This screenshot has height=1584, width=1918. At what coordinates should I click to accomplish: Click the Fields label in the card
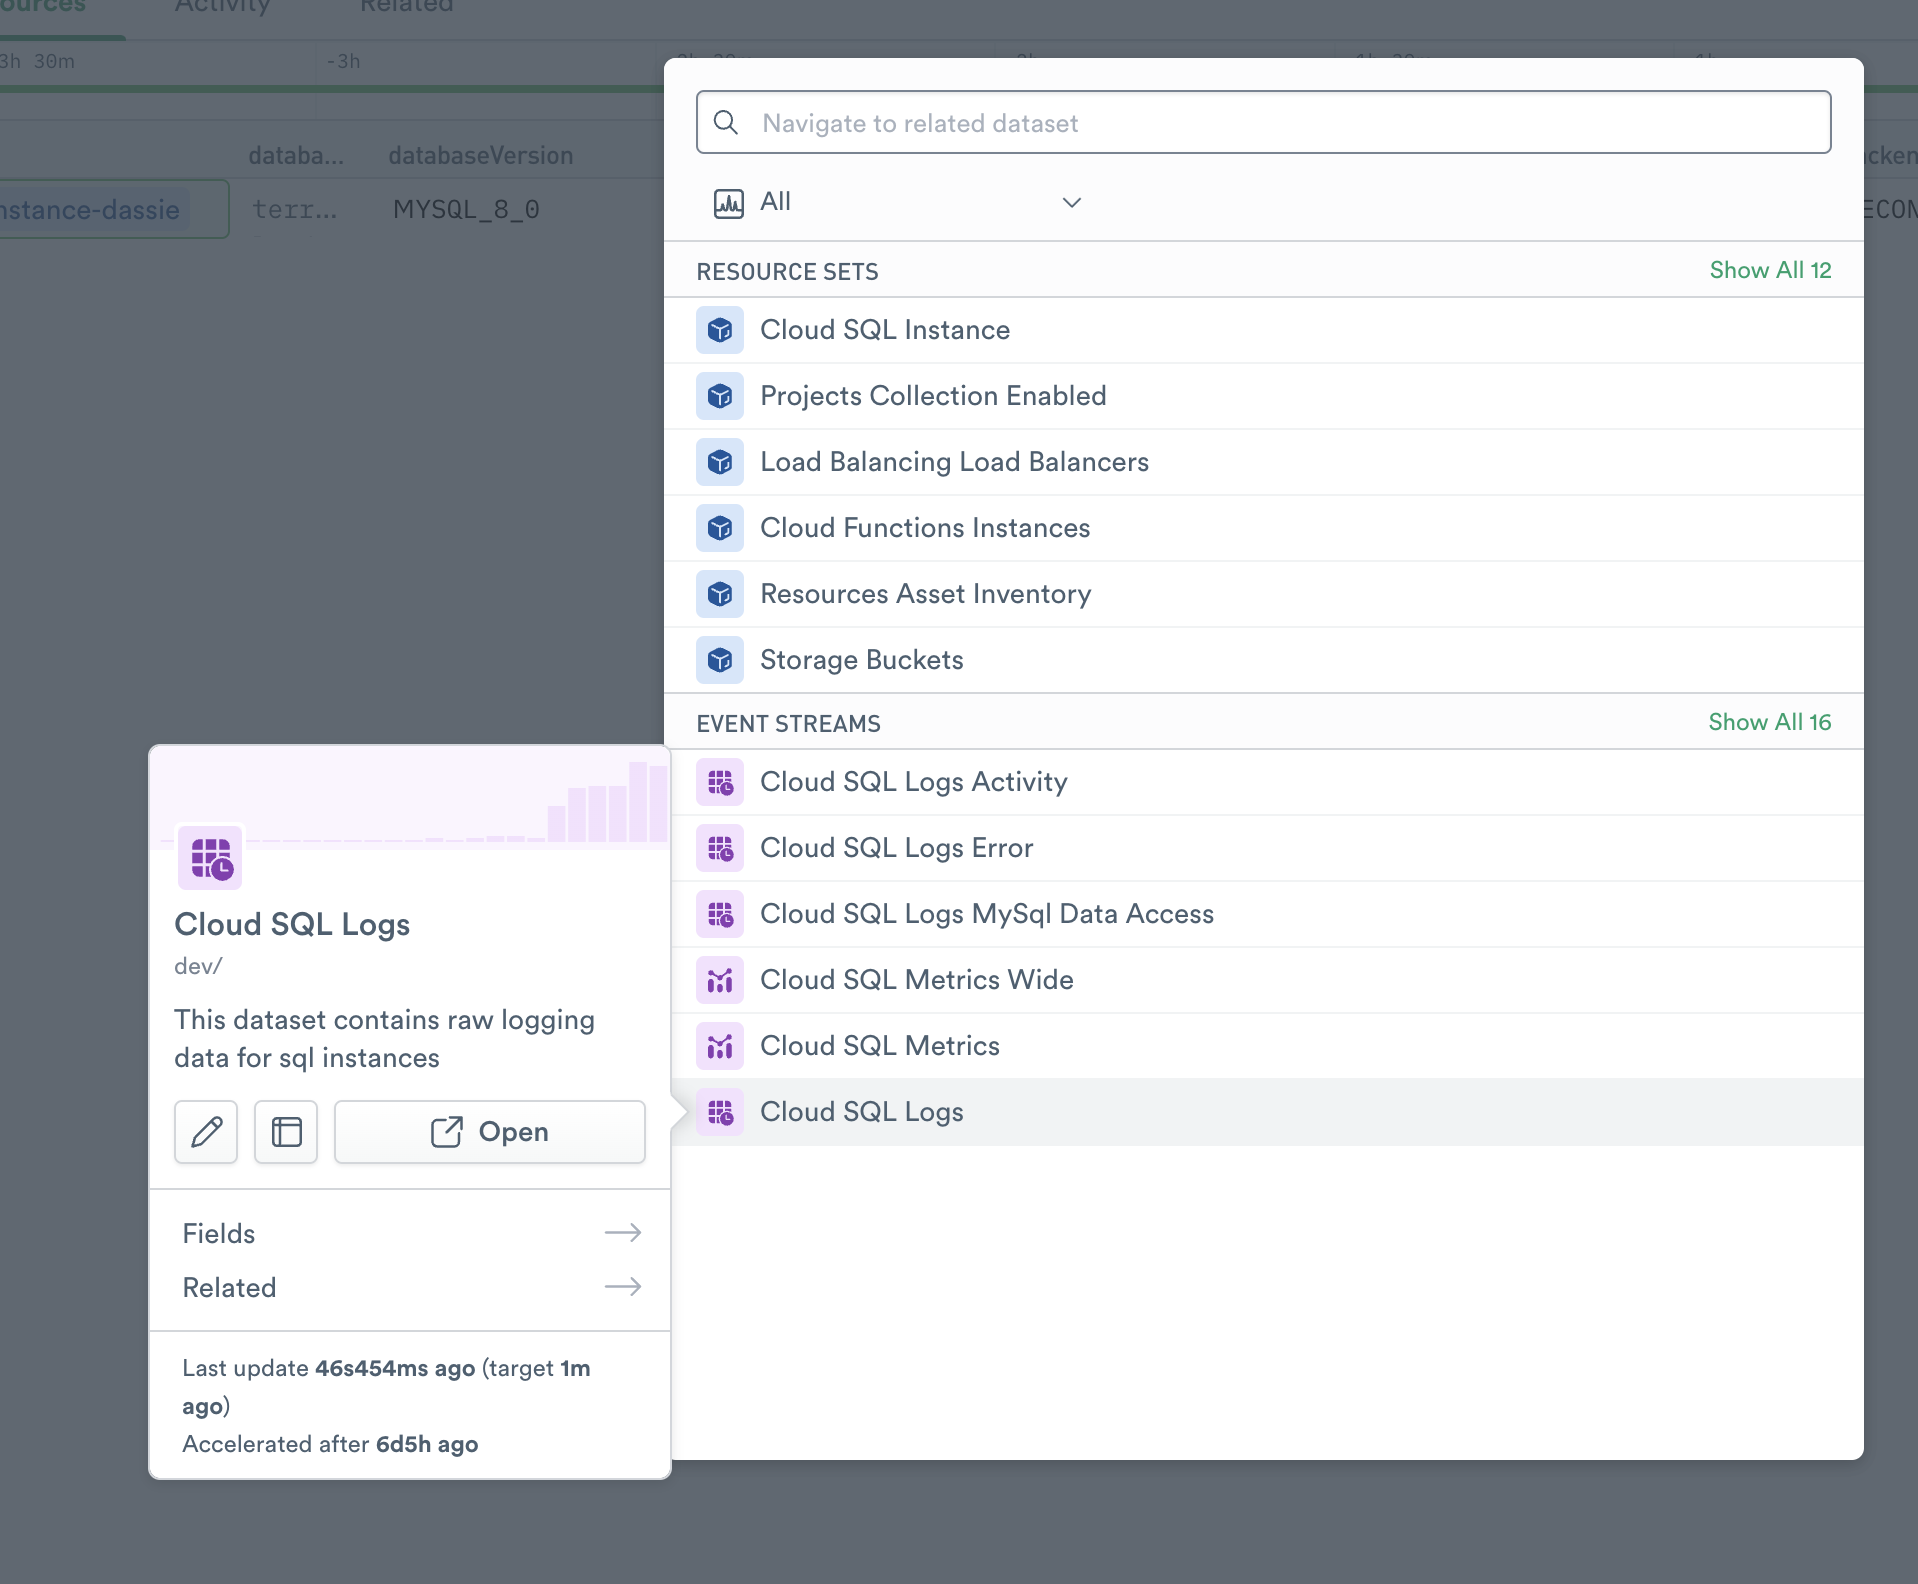click(x=219, y=1234)
